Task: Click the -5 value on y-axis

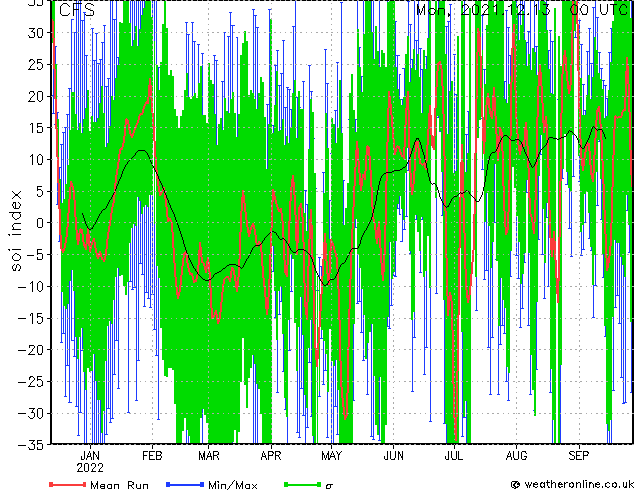Action: (x=34, y=254)
